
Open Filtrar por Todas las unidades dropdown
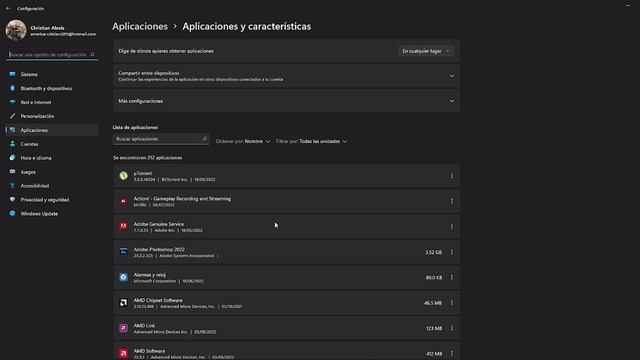click(x=311, y=141)
